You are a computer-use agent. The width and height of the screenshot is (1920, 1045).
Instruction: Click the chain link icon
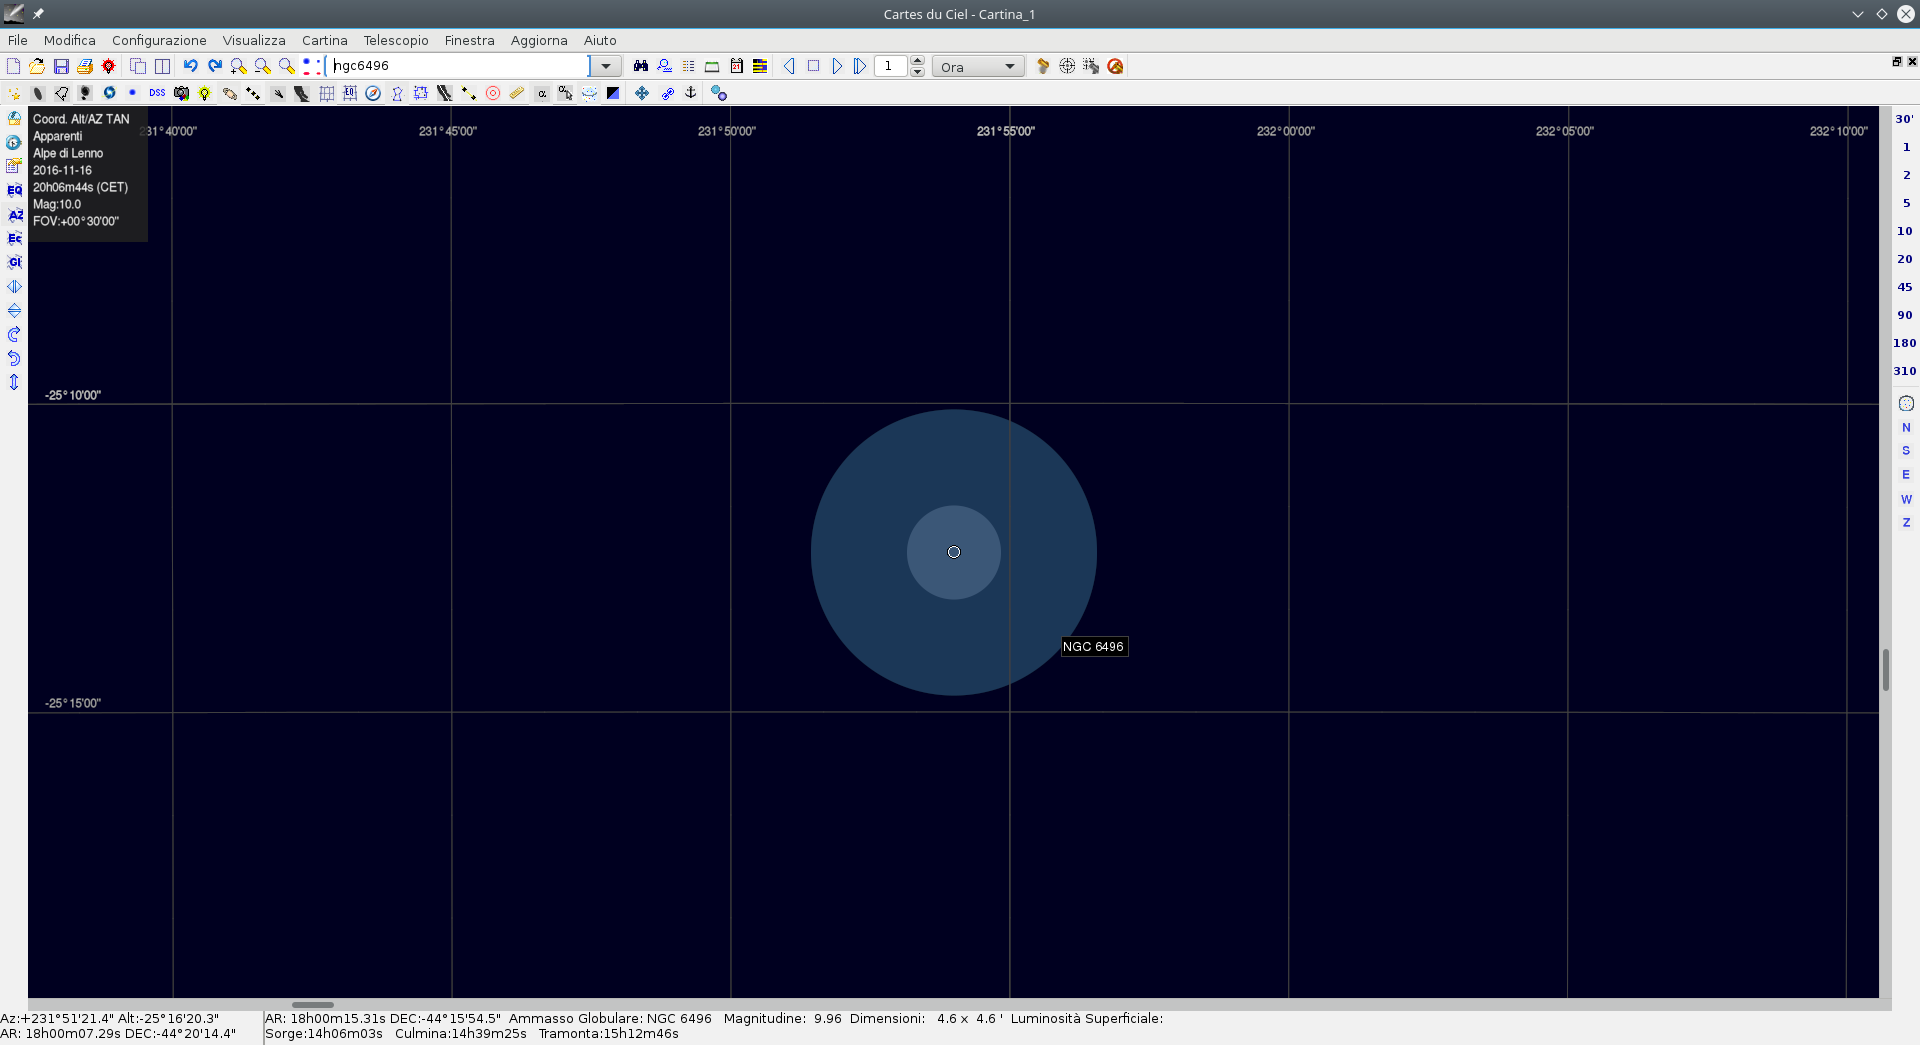click(x=667, y=93)
